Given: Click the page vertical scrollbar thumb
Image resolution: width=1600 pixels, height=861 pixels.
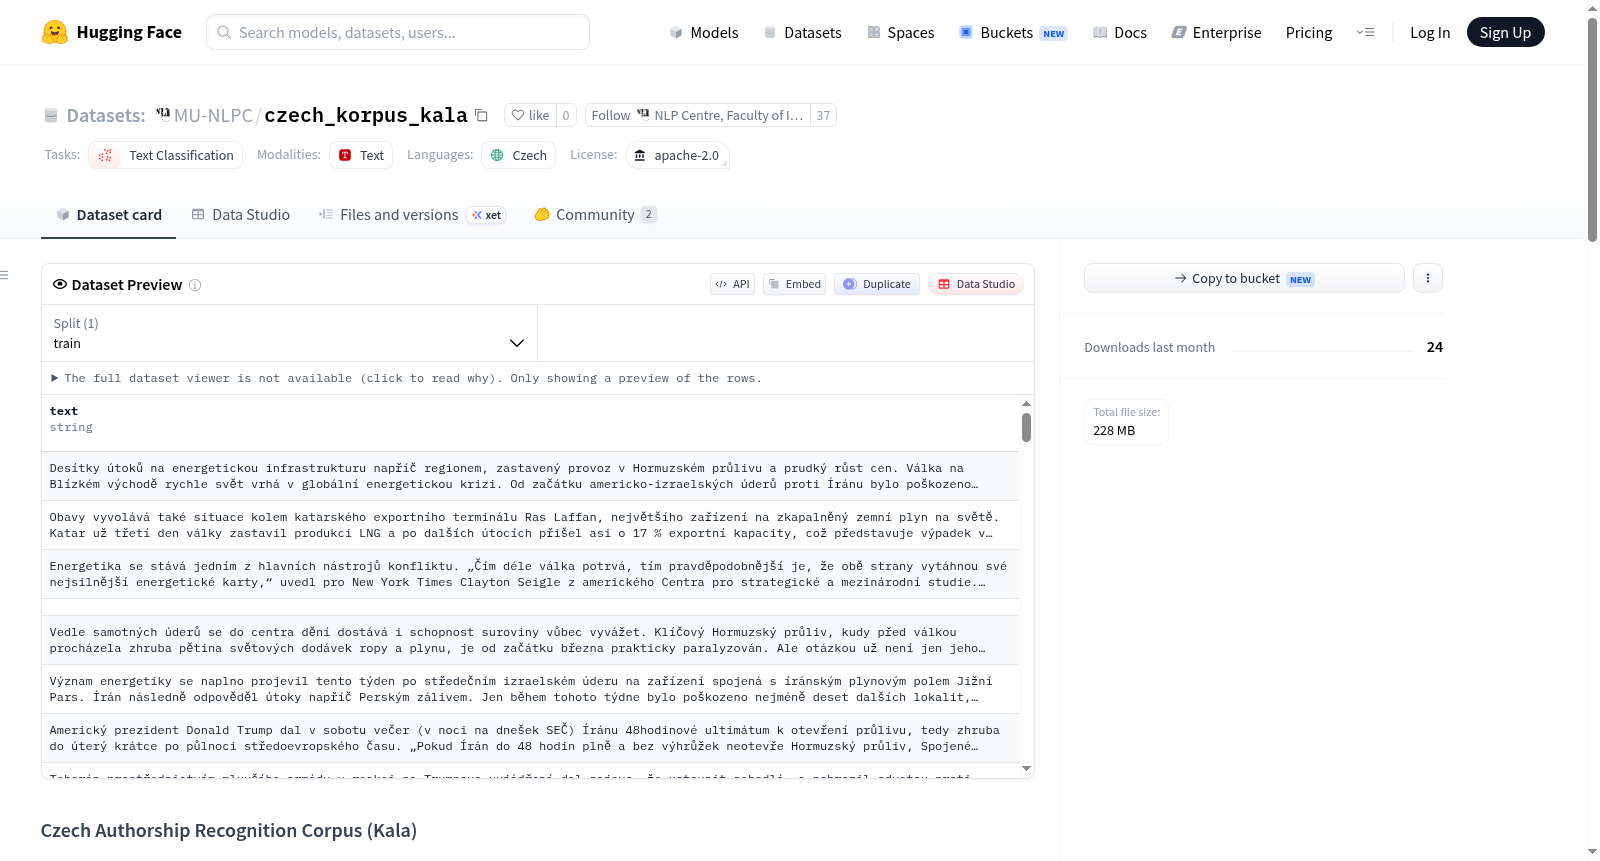Looking at the screenshot, I should (x=1592, y=130).
